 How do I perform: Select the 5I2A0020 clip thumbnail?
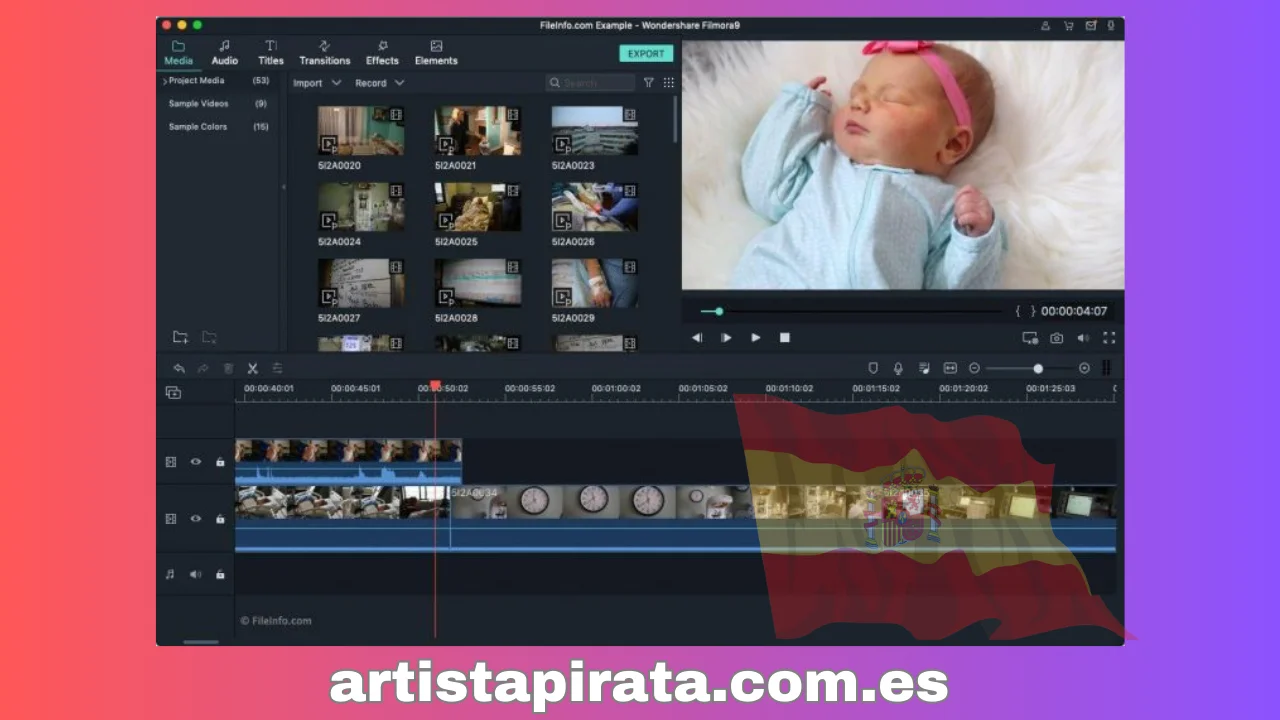pos(361,131)
